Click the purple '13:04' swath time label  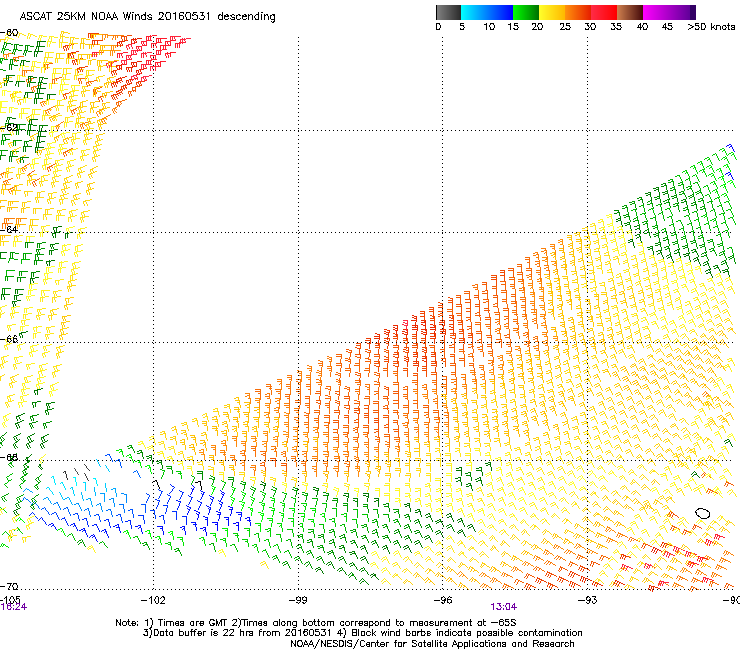point(504,607)
